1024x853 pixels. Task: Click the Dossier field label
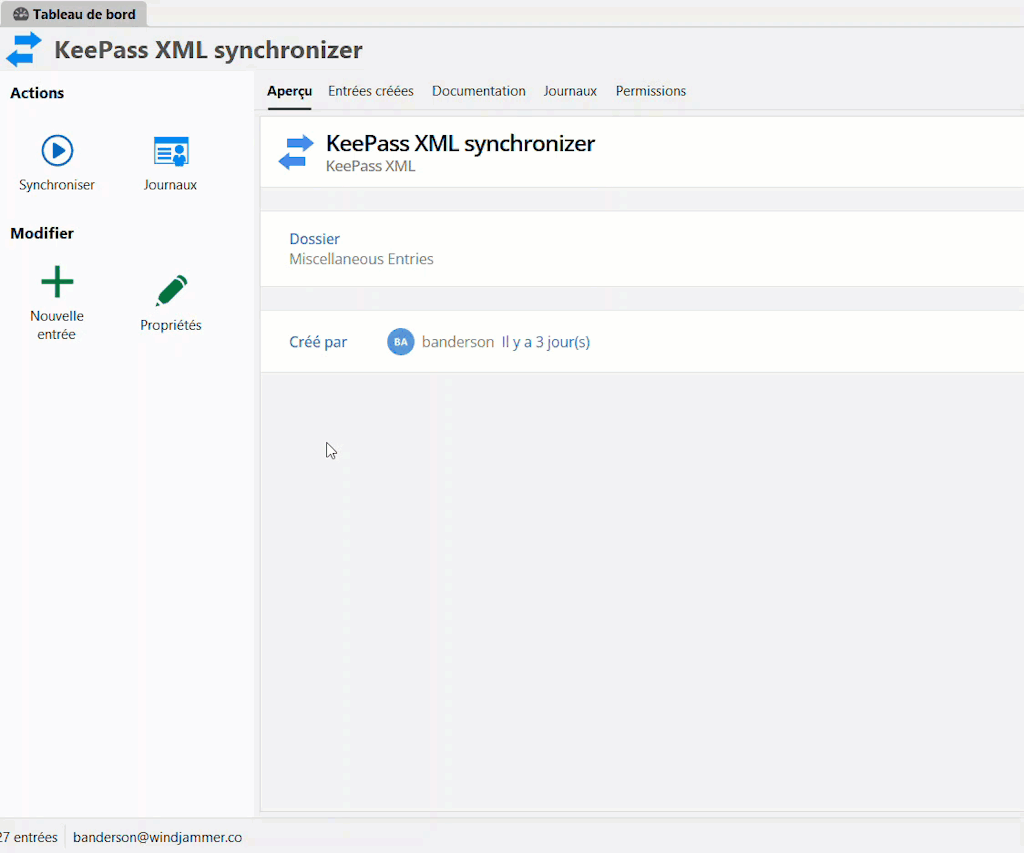point(314,239)
